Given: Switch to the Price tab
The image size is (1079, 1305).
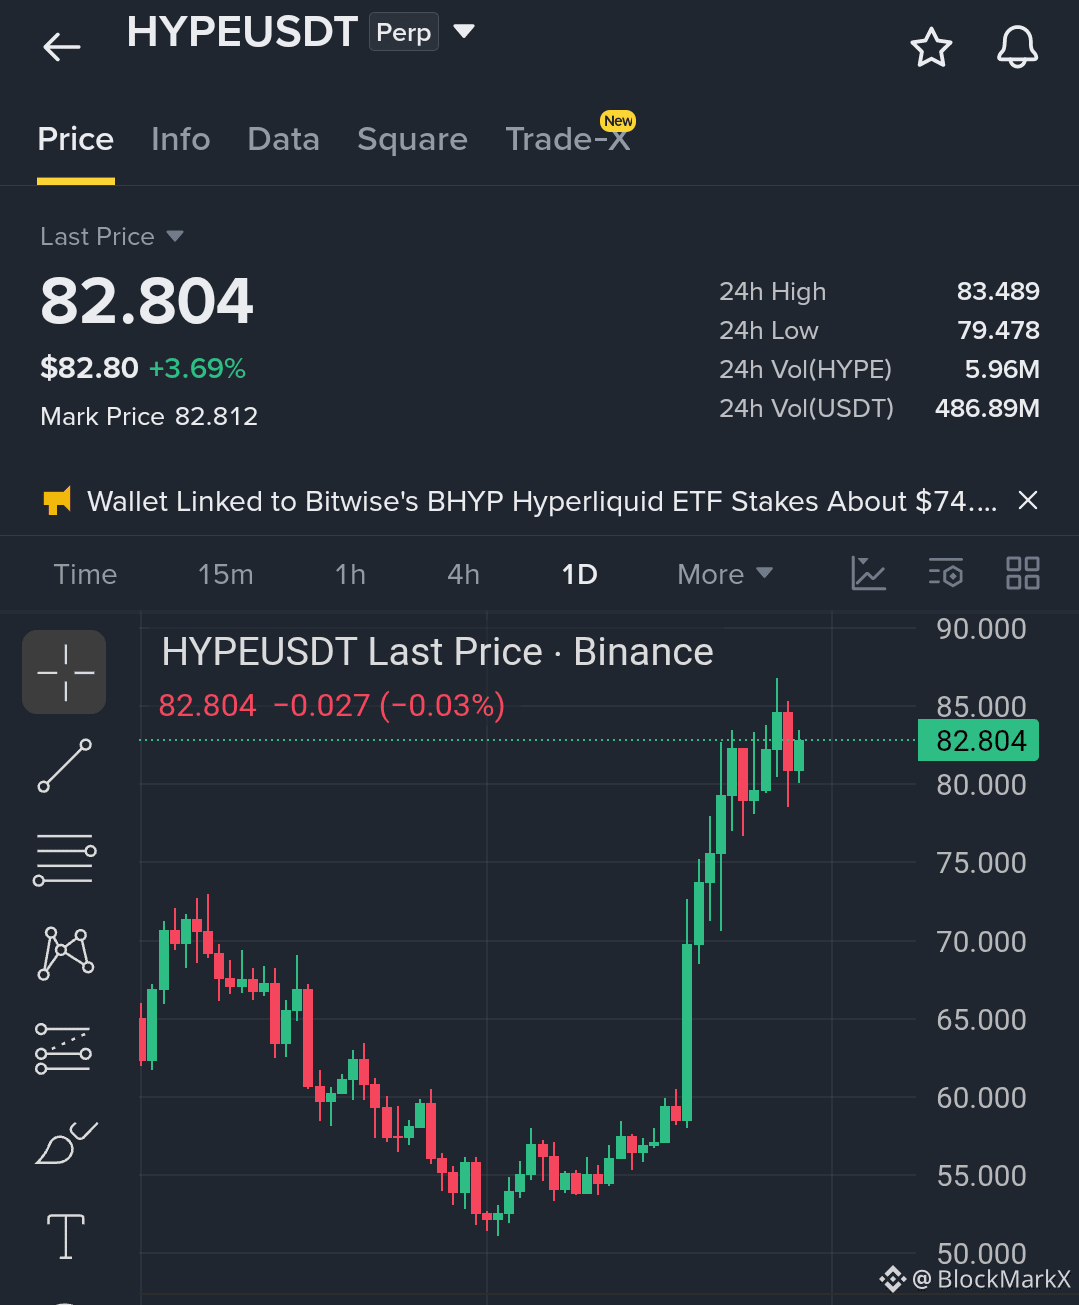Looking at the screenshot, I should pos(76,139).
